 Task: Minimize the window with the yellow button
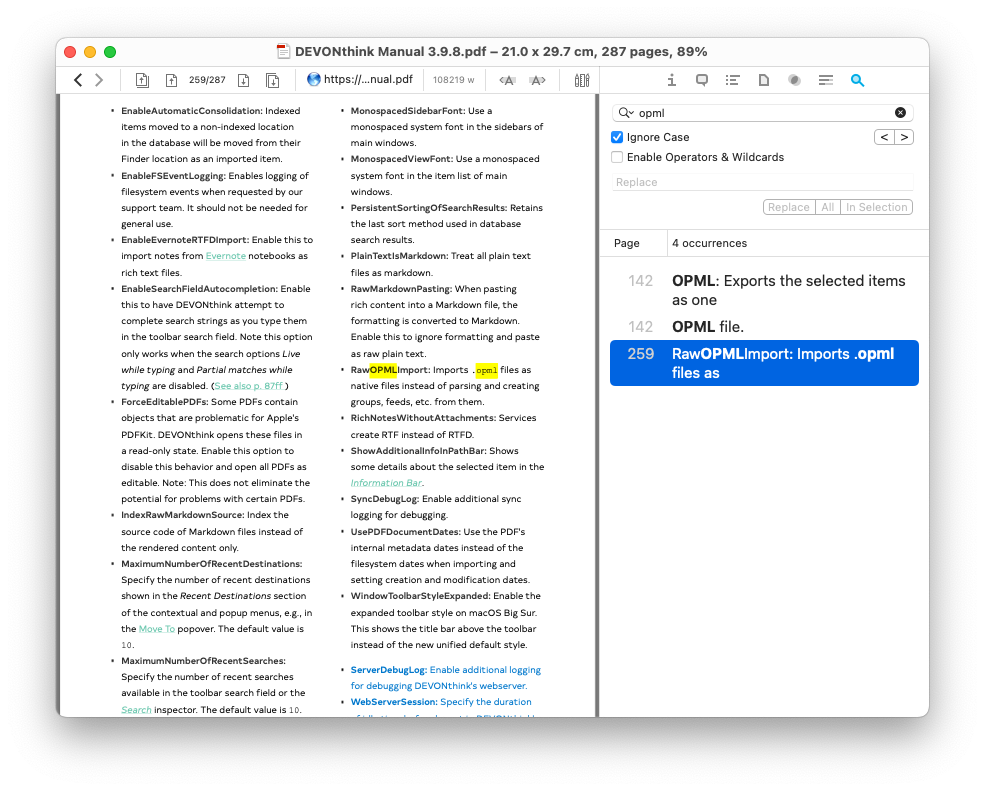point(90,52)
